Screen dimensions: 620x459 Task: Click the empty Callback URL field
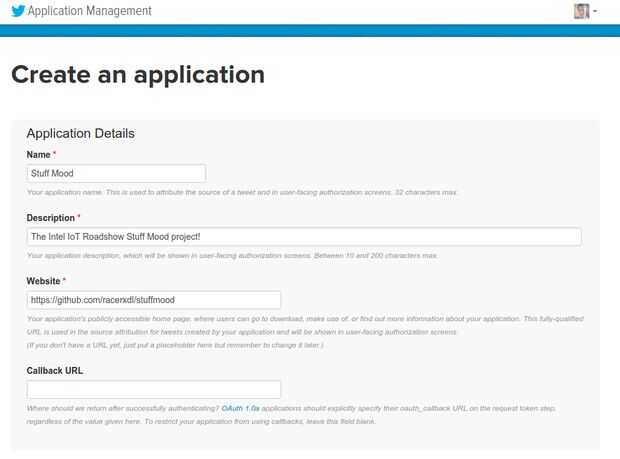pyautogui.click(x=154, y=389)
